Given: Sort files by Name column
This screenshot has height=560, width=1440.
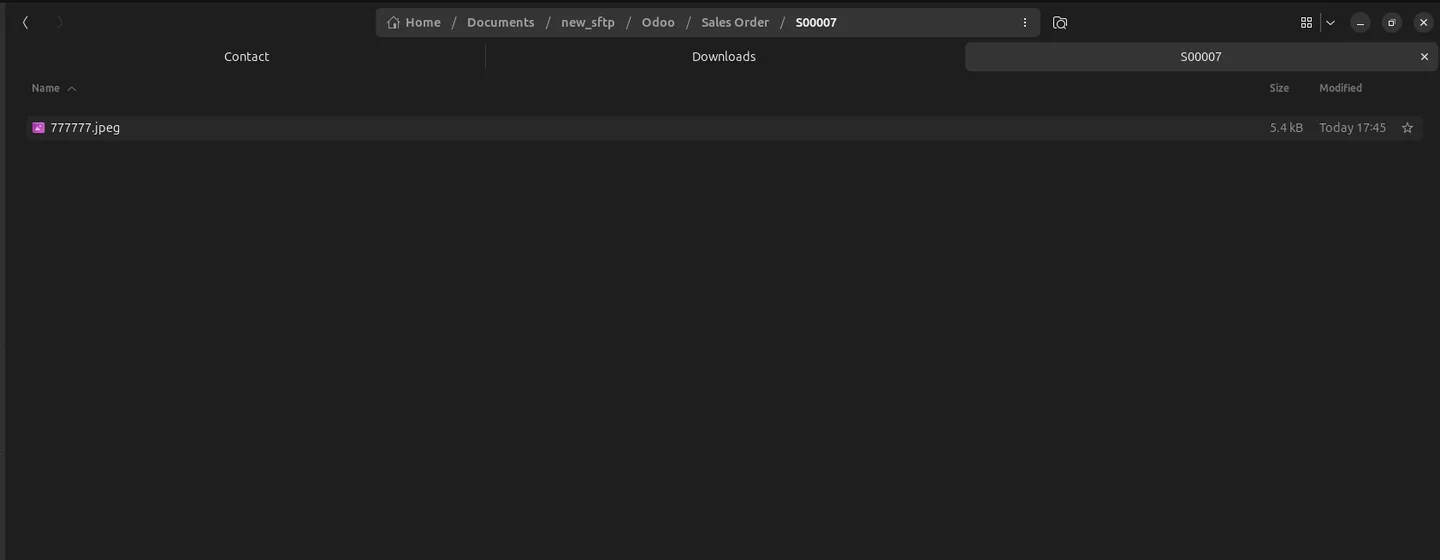Looking at the screenshot, I should pos(45,88).
